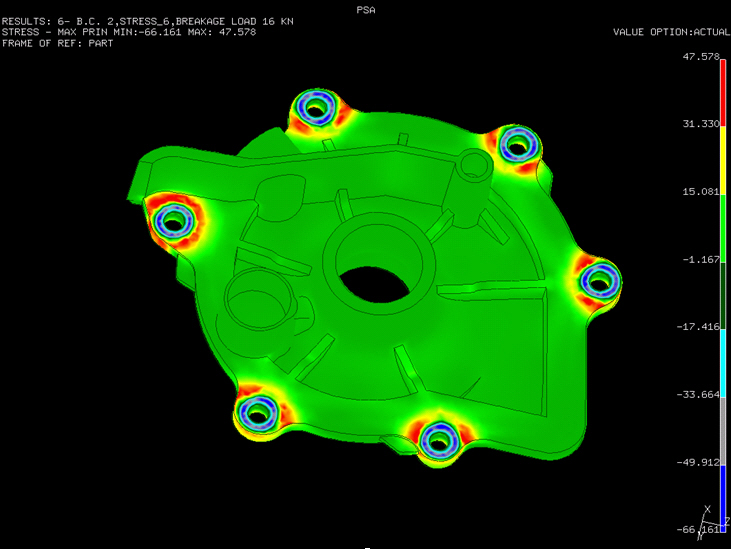This screenshot has width=731, height=549.
Task: Click the PSA title text
Action: (366, 9)
